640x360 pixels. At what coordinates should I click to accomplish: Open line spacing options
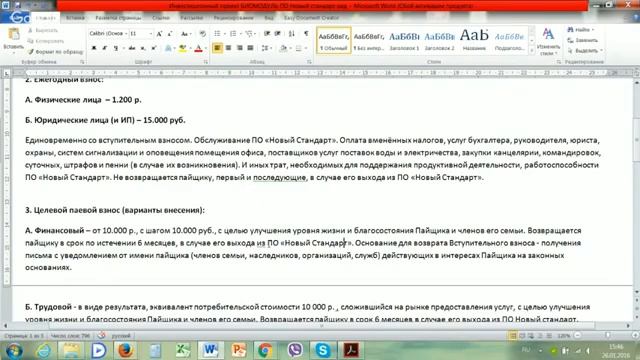[266, 48]
